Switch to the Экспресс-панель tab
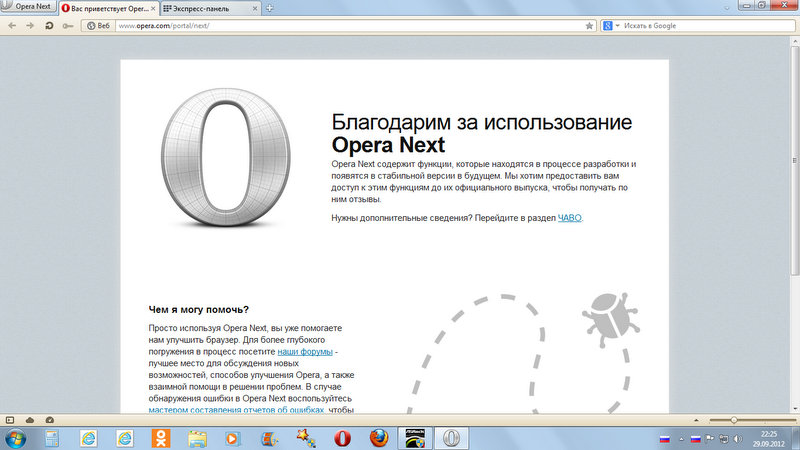Screen dimensions: 800x450 click(x=210, y=9)
